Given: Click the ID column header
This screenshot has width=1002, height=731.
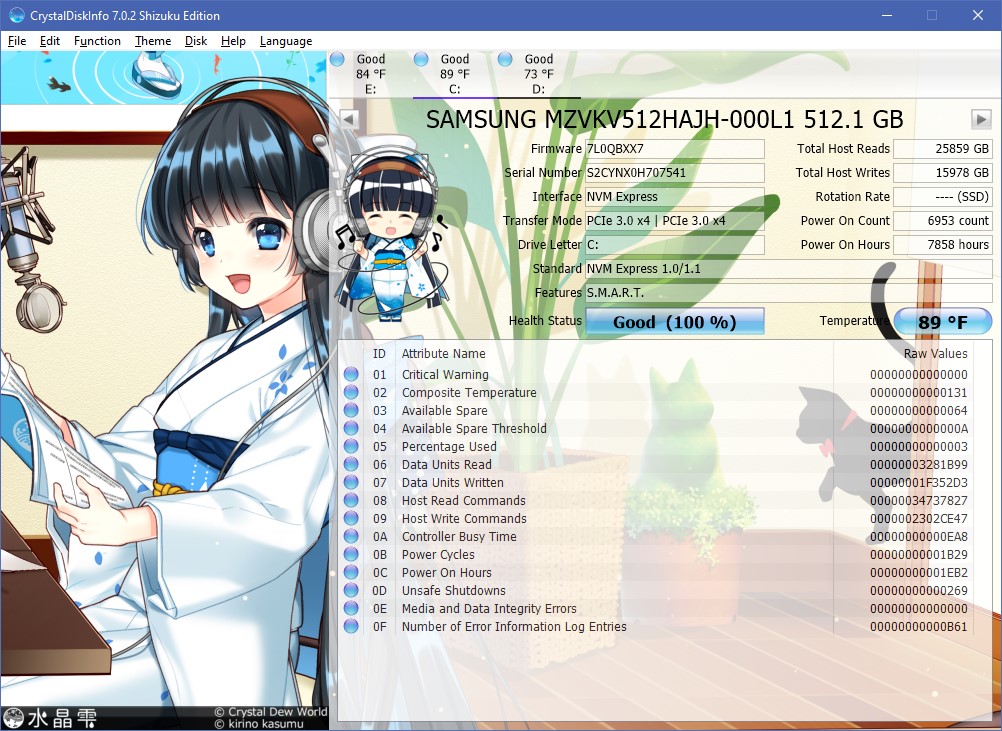Looking at the screenshot, I should [x=380, y=353].
